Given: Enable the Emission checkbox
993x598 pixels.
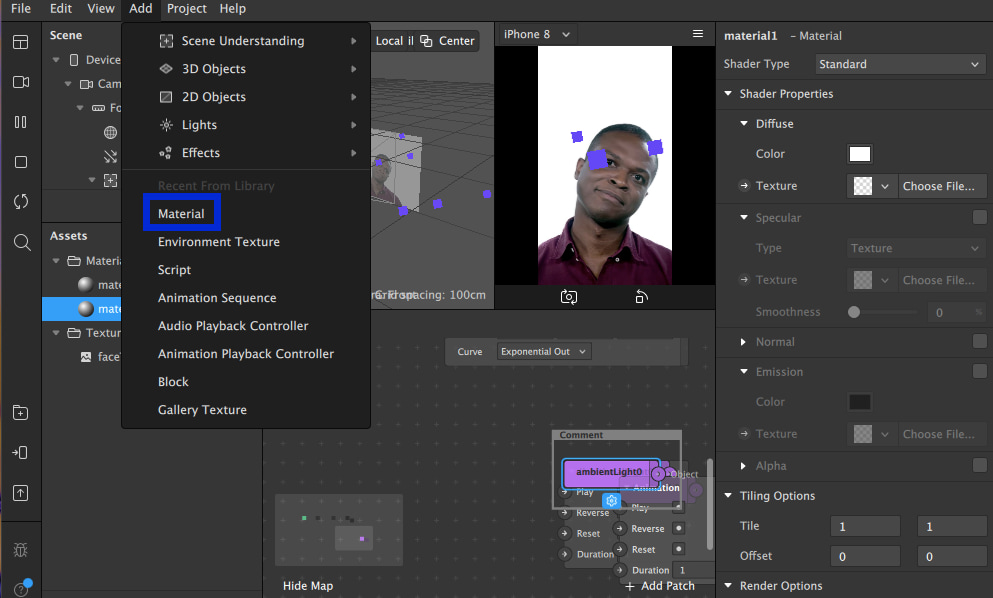Looking at the screenshot, I should point(980,372).
